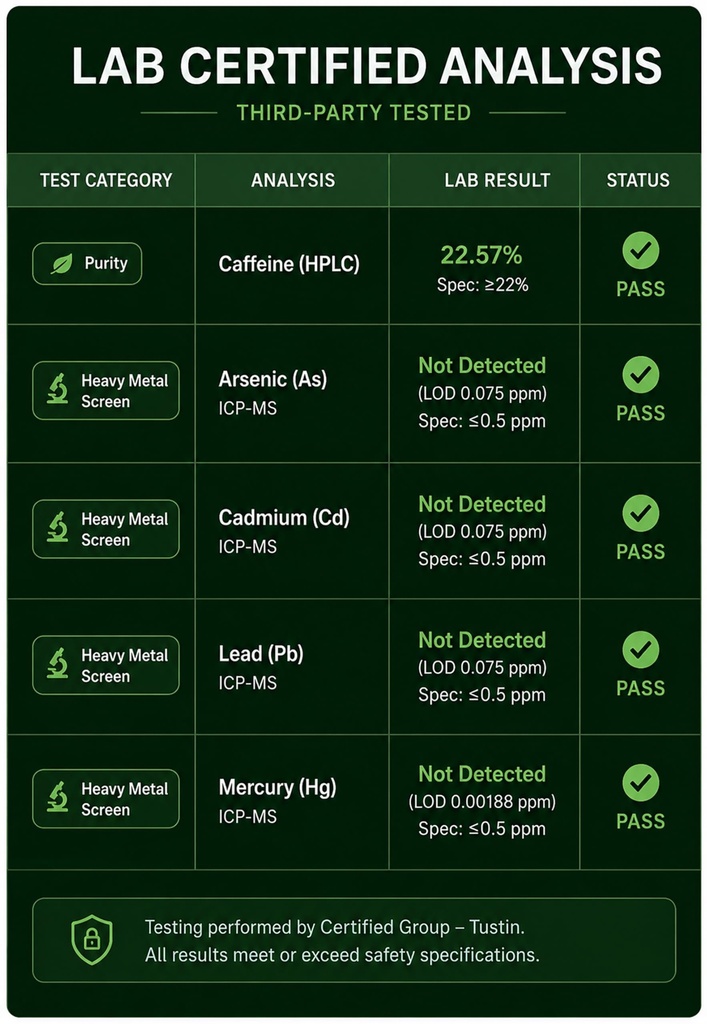Click the Lead row pass checkmark
This screenshot has height=1024, width=707.
[x=640, y=649]
